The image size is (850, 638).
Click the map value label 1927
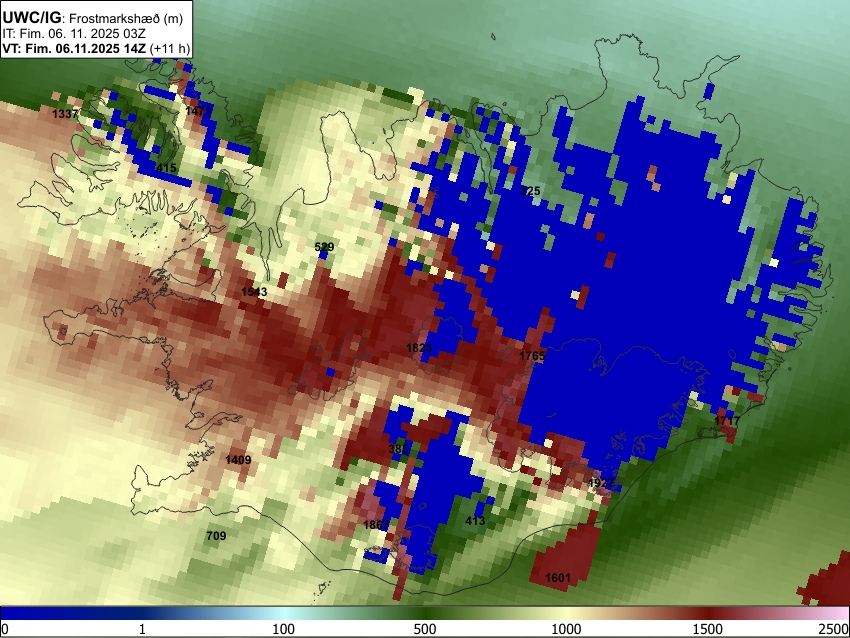point(601,483)
